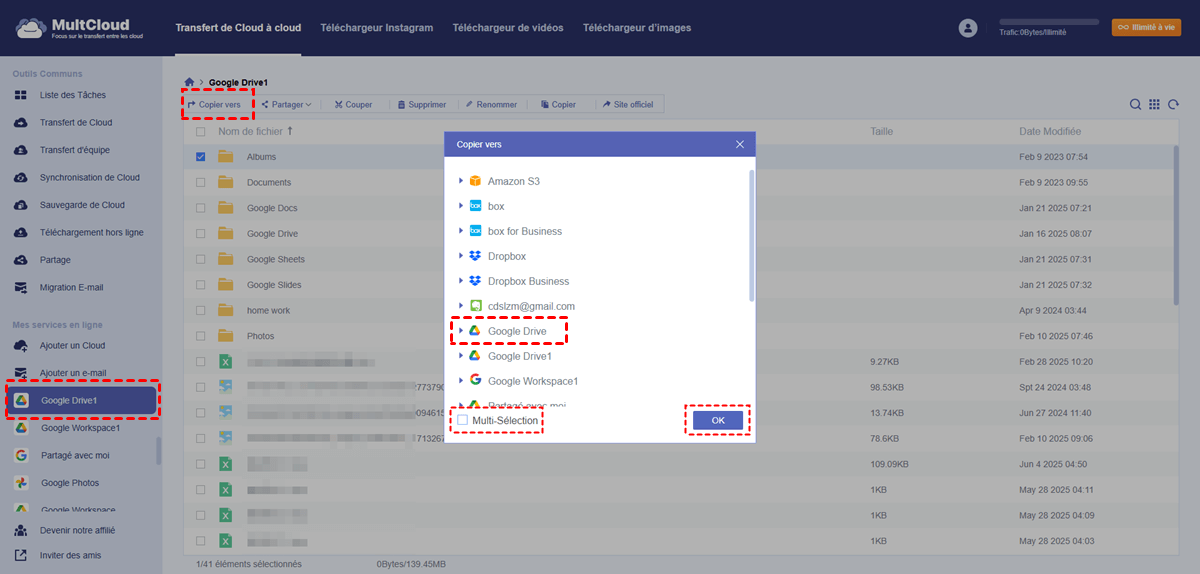The height and width of the screenshot is (574, 1200).
Task: Click Renommer toolbar button
Action: pos(491,104)
